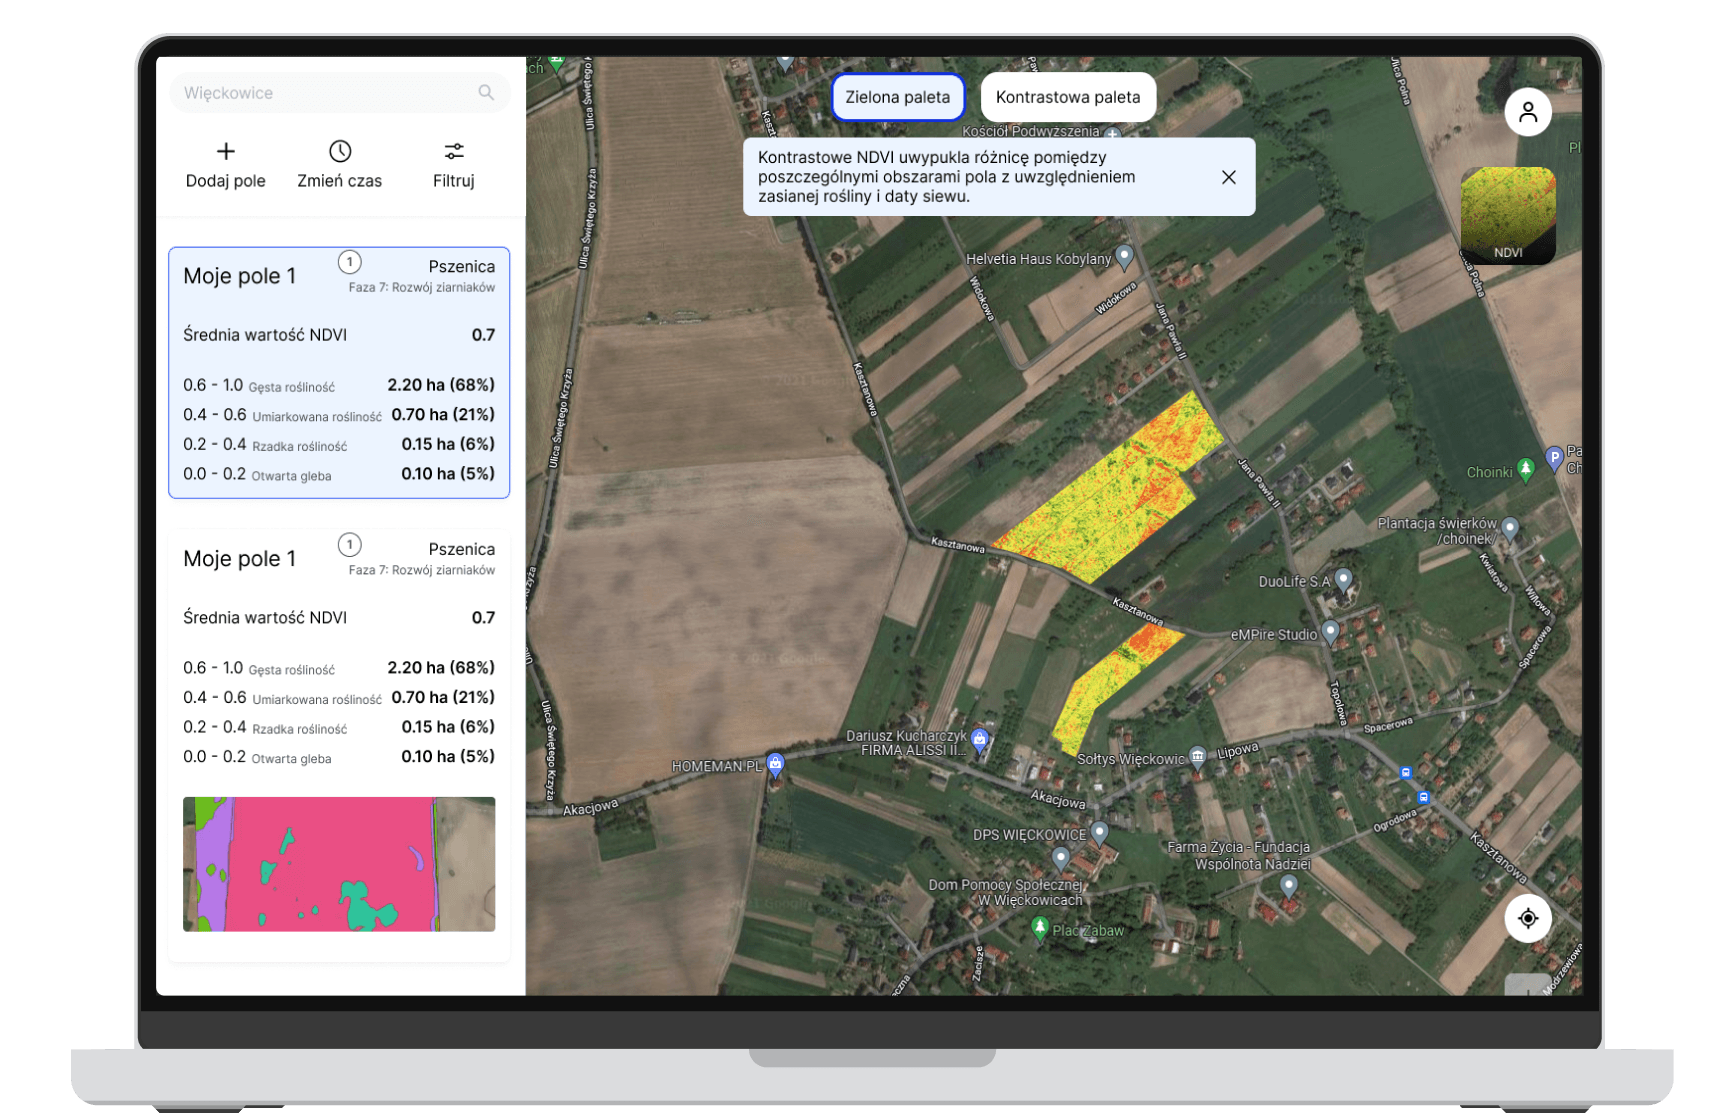
Task: Toggle the NDVI layer thumbnail
Action: click(1507, 215)
